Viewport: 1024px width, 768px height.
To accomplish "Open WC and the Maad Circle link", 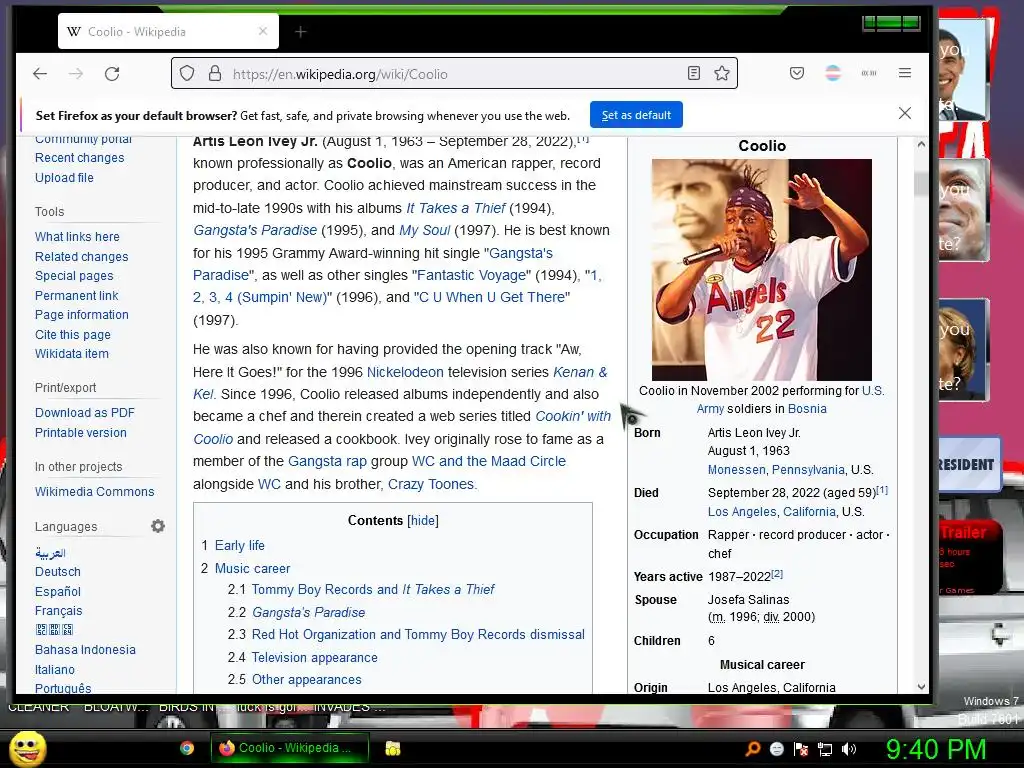I will [488, 462].
